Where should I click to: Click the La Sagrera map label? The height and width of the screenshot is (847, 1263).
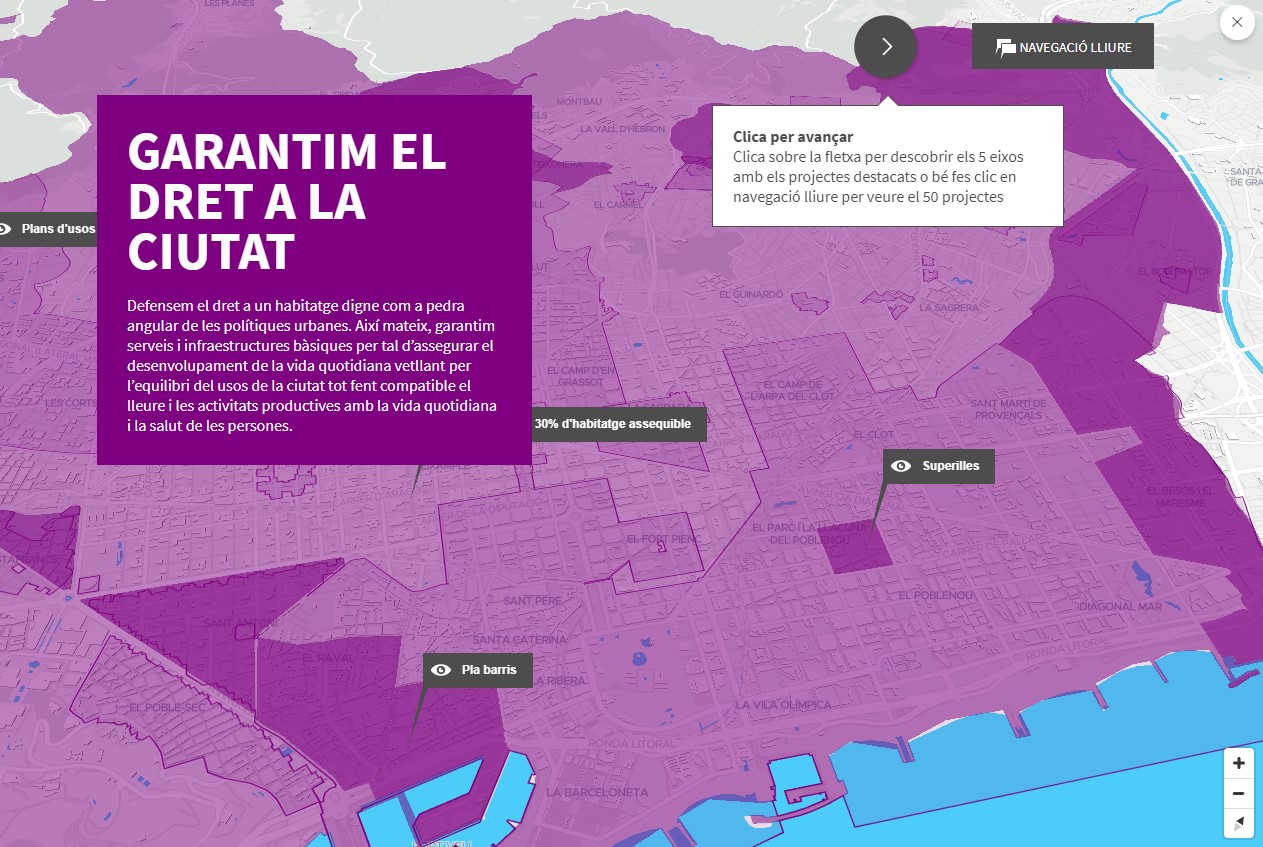[948, 308]
